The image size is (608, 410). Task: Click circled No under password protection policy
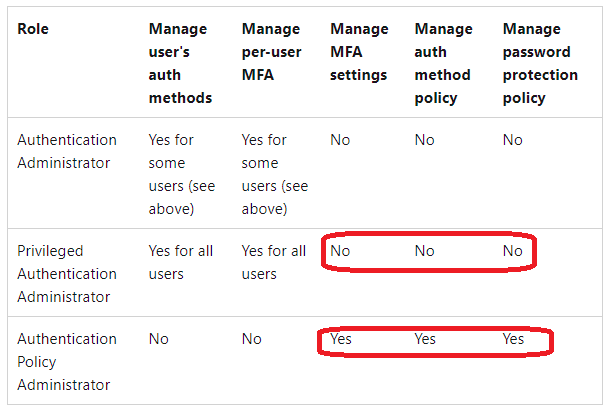513,251
